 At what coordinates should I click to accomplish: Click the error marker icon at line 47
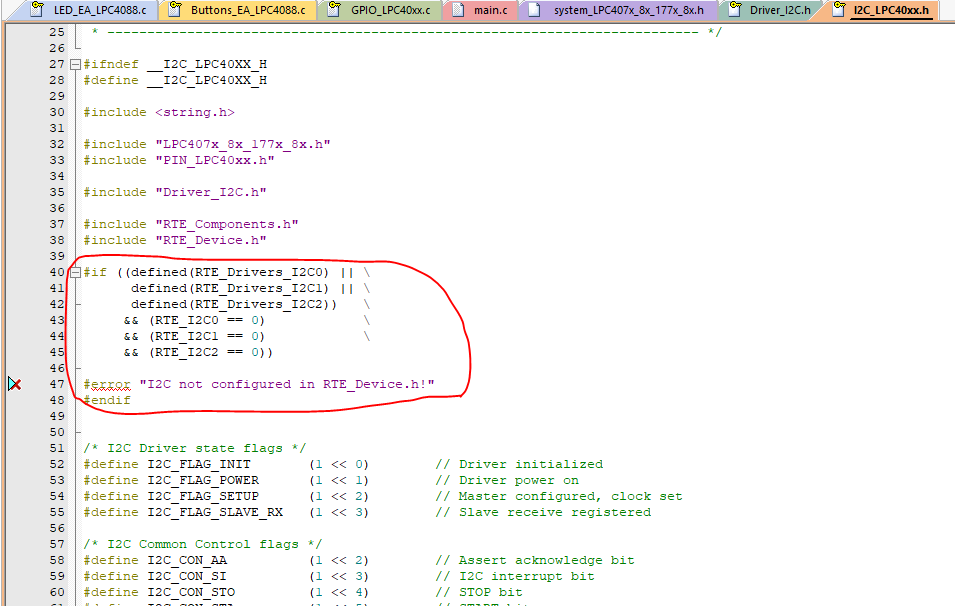click(x=15, y=384)
